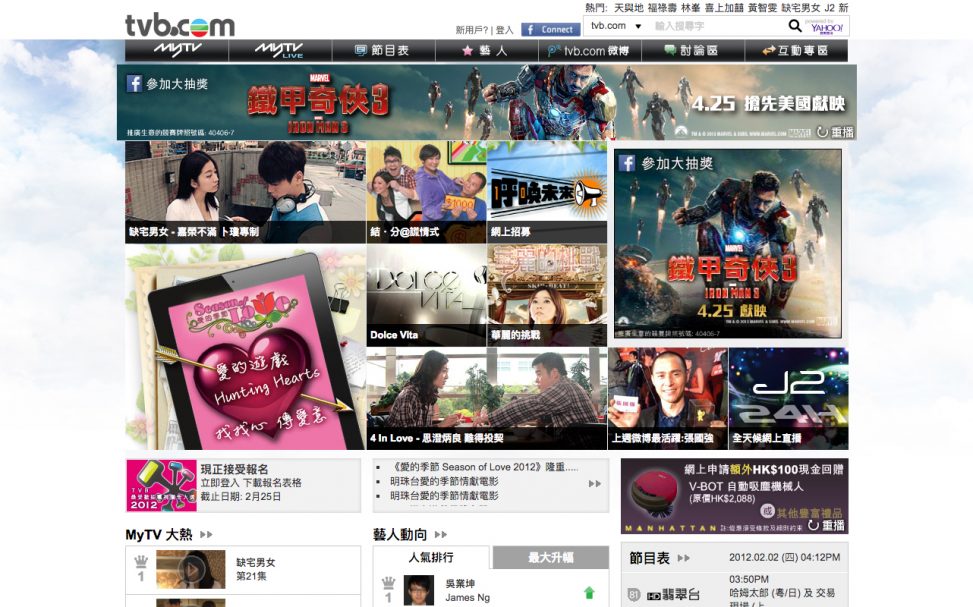Open the 華麗的挑戰 thumbnail
The width and height of the screenshot is (973, 607).
547,295
